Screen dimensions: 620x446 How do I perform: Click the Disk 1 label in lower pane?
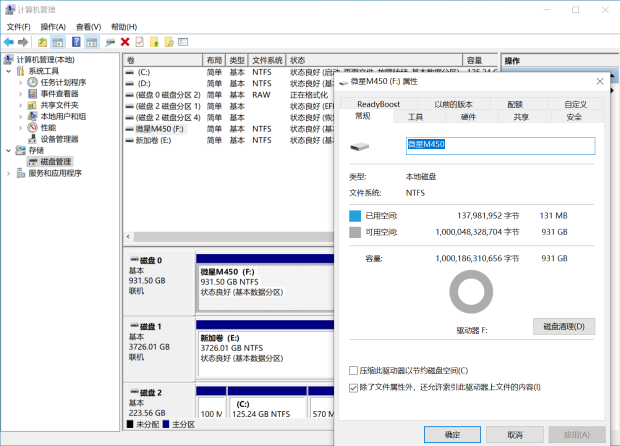146,327
